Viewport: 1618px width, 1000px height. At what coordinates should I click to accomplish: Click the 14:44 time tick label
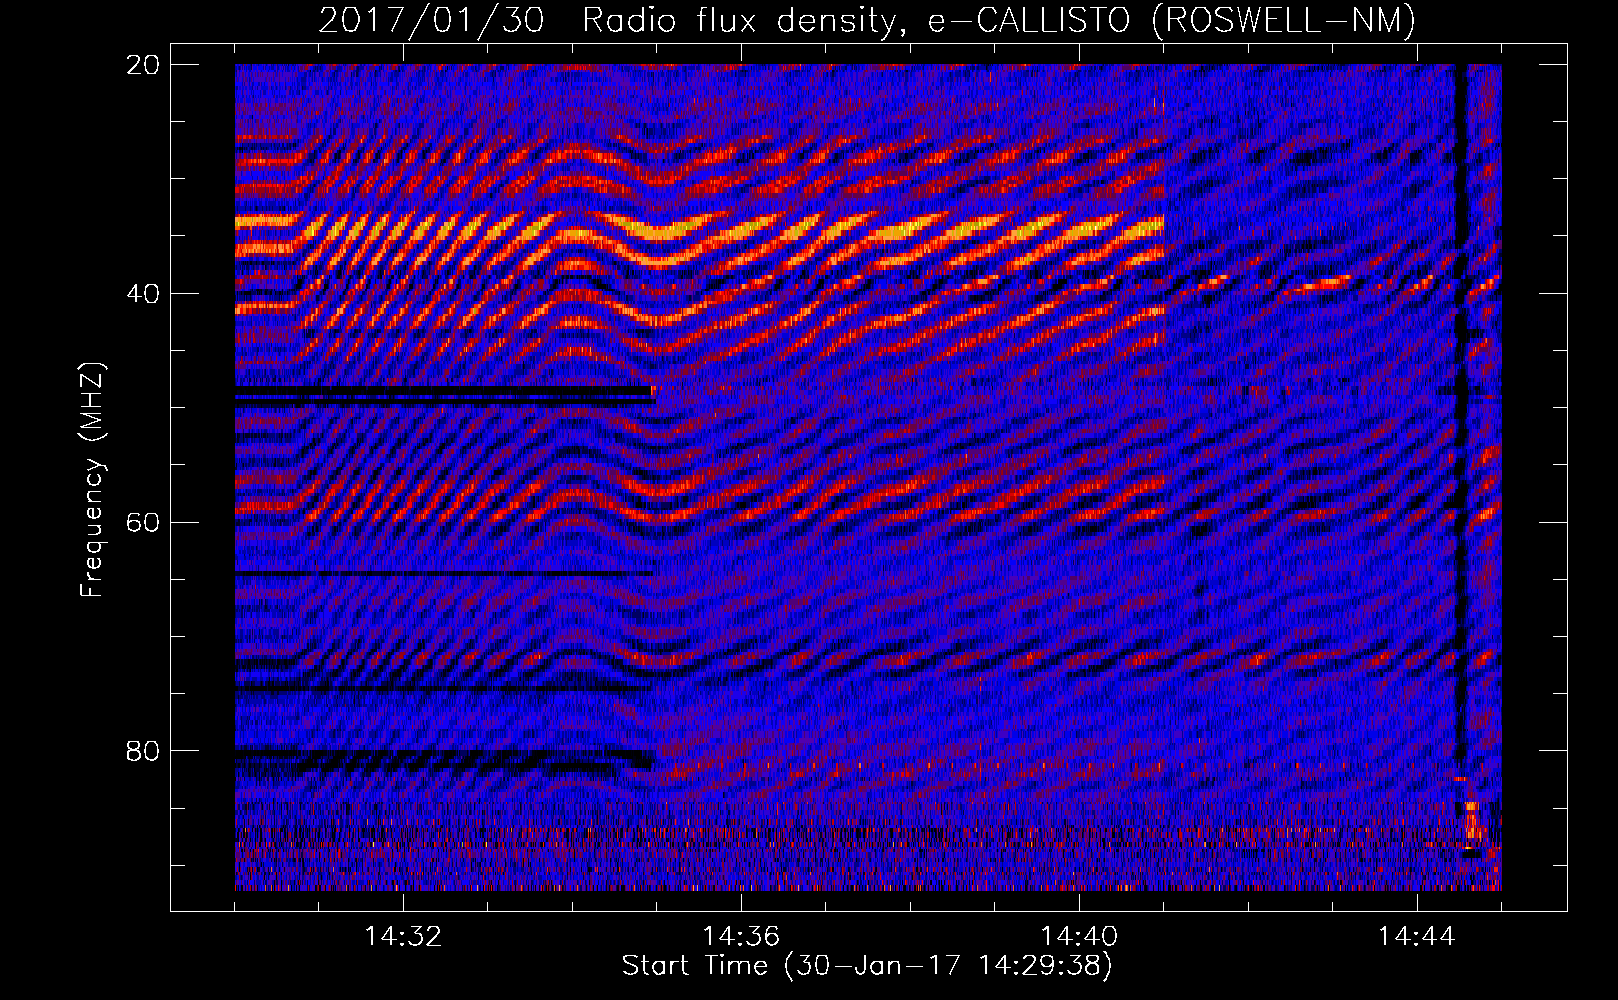point(1416,937)
